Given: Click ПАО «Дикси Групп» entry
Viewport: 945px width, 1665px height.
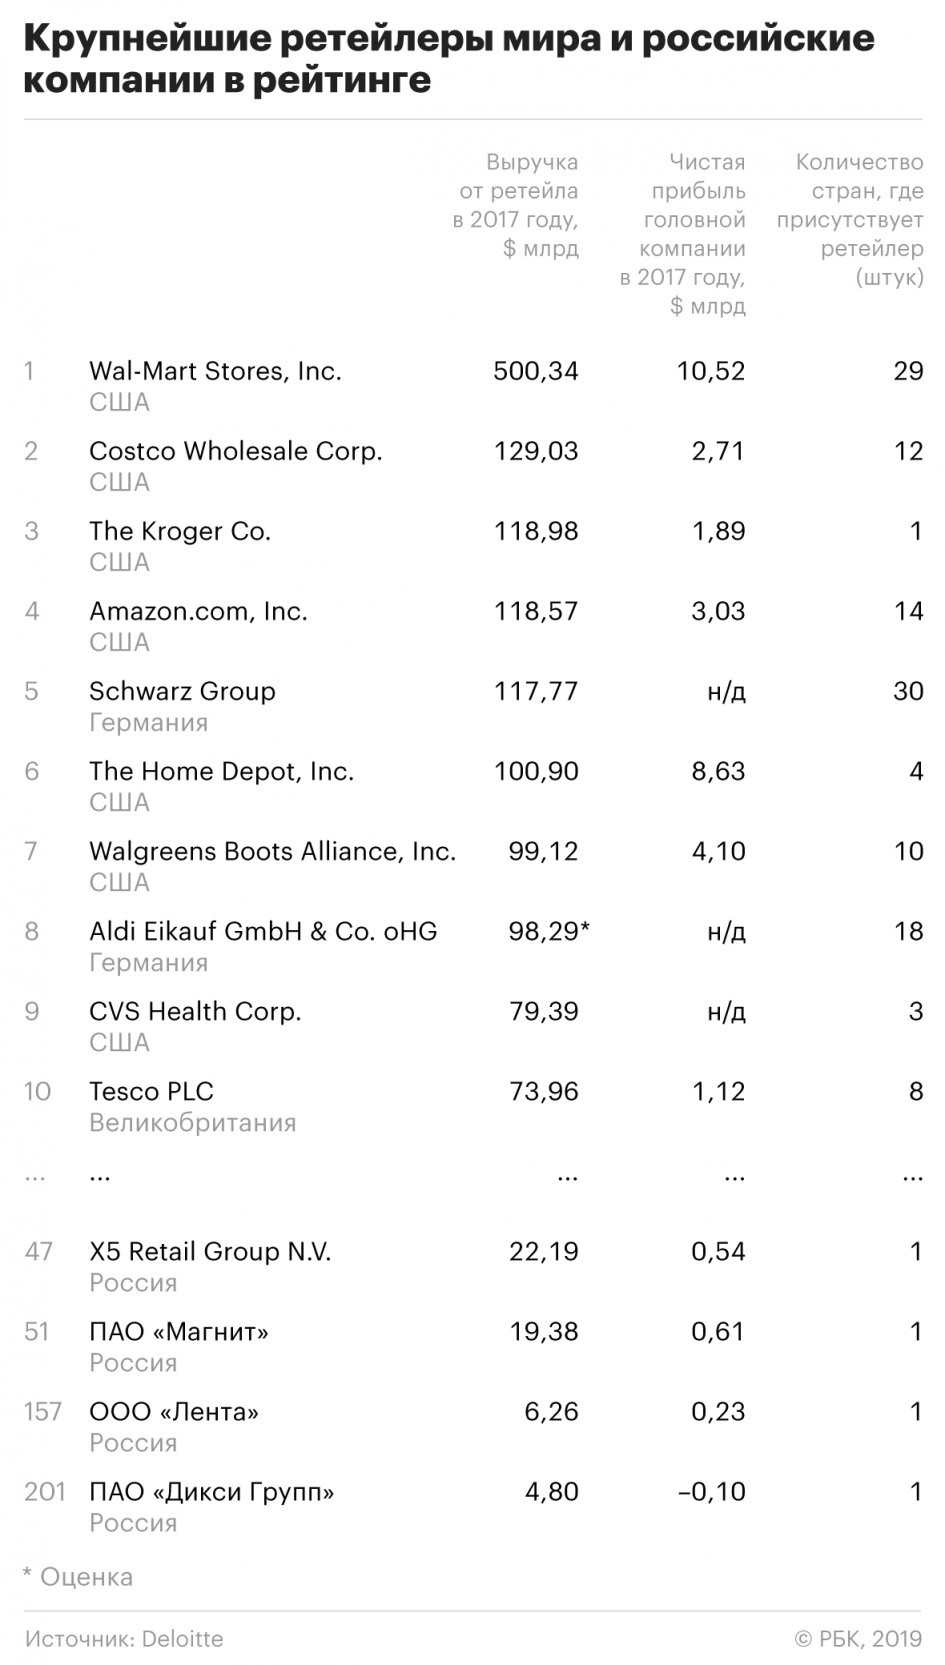Looking at the screenshot, I should [x=212, y=1491].
